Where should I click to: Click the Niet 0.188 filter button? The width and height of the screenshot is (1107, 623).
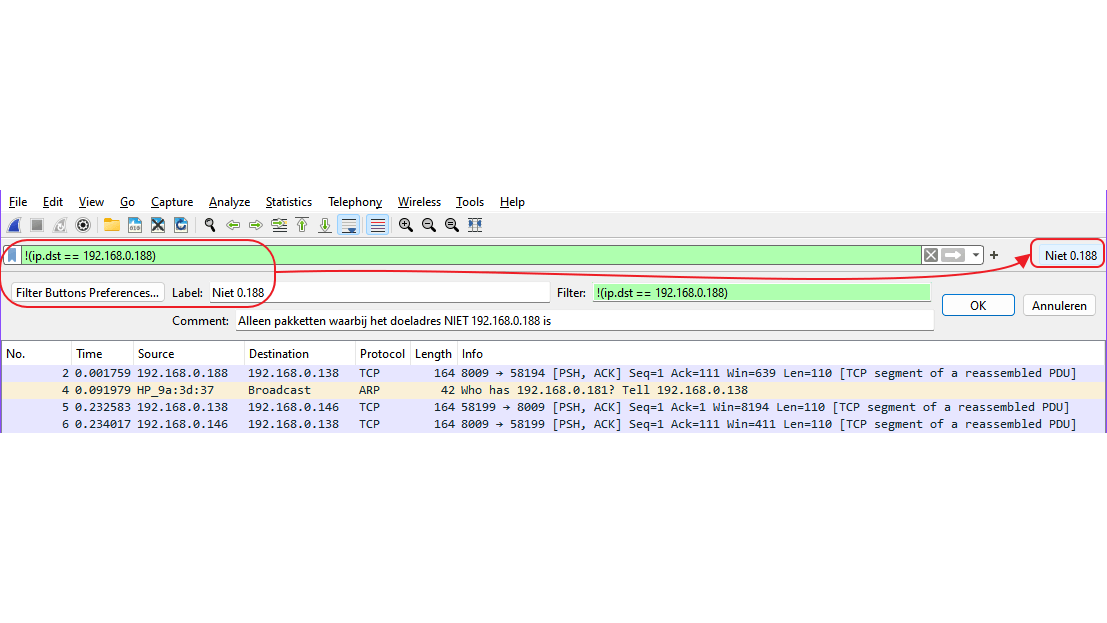pyautogui.click(x=1071, y=256)
